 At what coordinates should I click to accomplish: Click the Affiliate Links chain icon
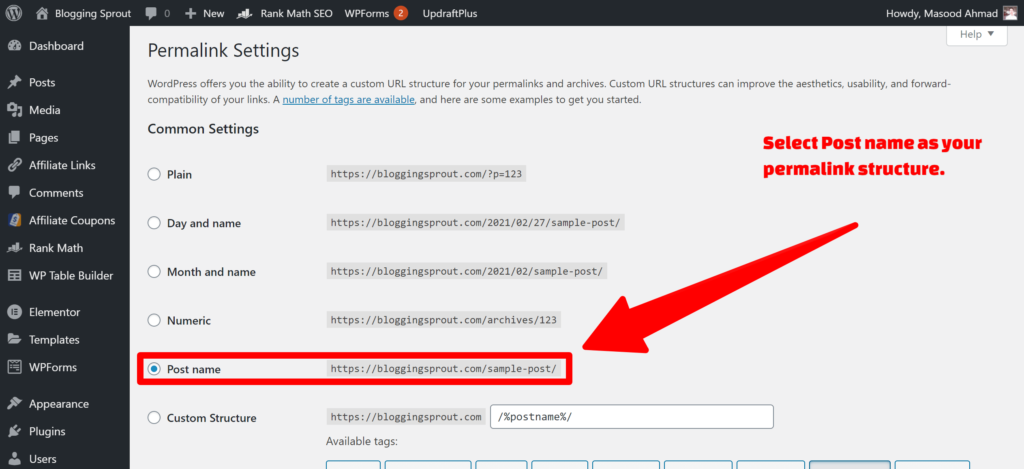(x=14, y=165)
